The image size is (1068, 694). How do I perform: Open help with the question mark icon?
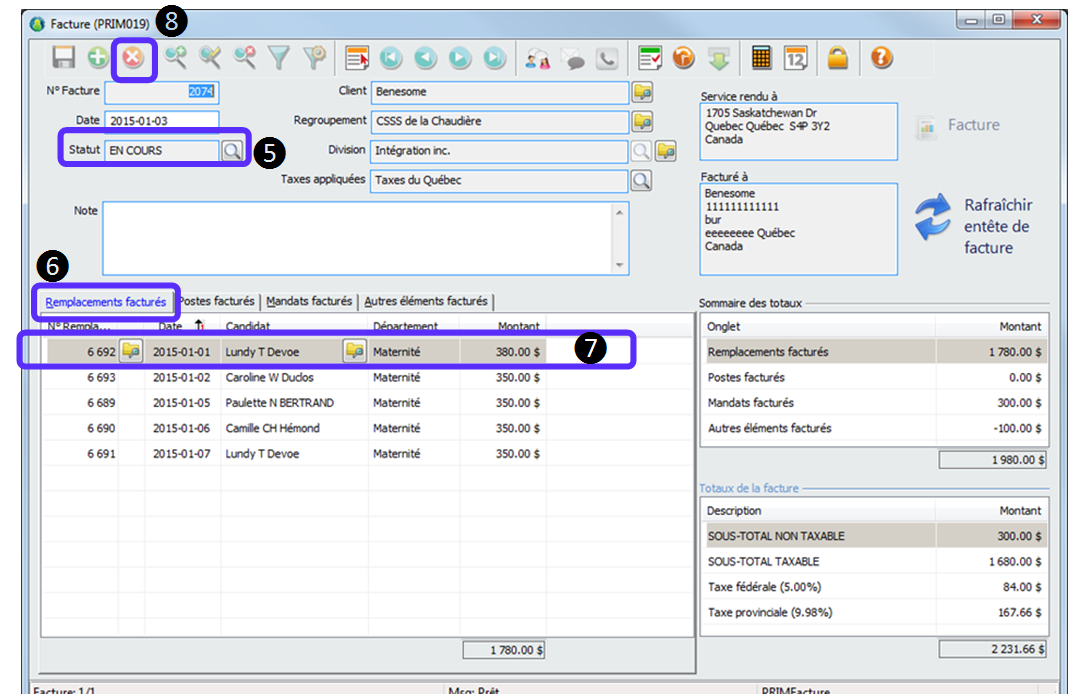click(x=880, y=58)
